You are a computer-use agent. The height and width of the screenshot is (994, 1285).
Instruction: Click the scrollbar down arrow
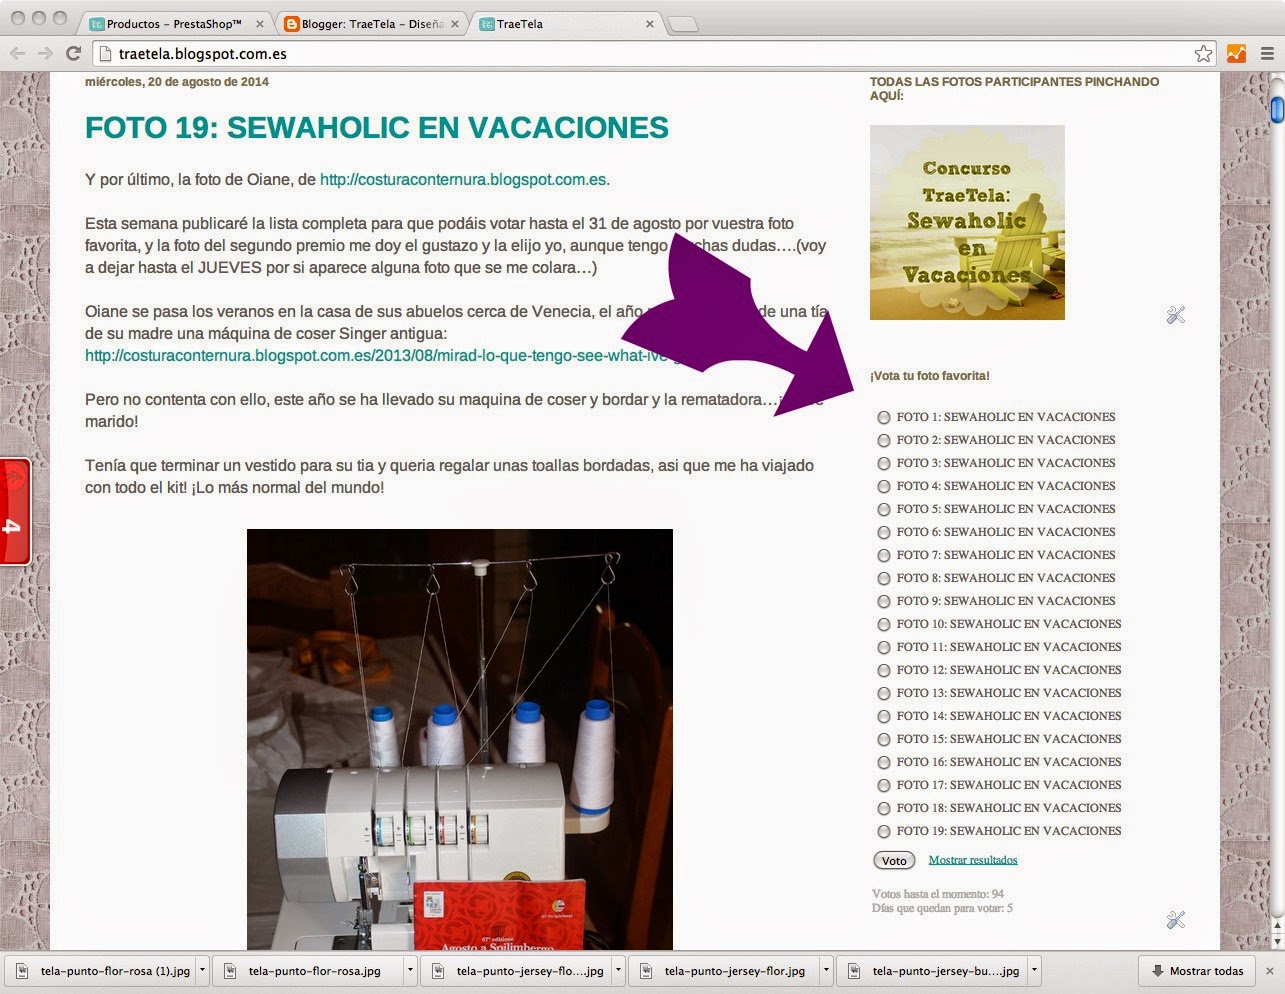[1277, 942]
